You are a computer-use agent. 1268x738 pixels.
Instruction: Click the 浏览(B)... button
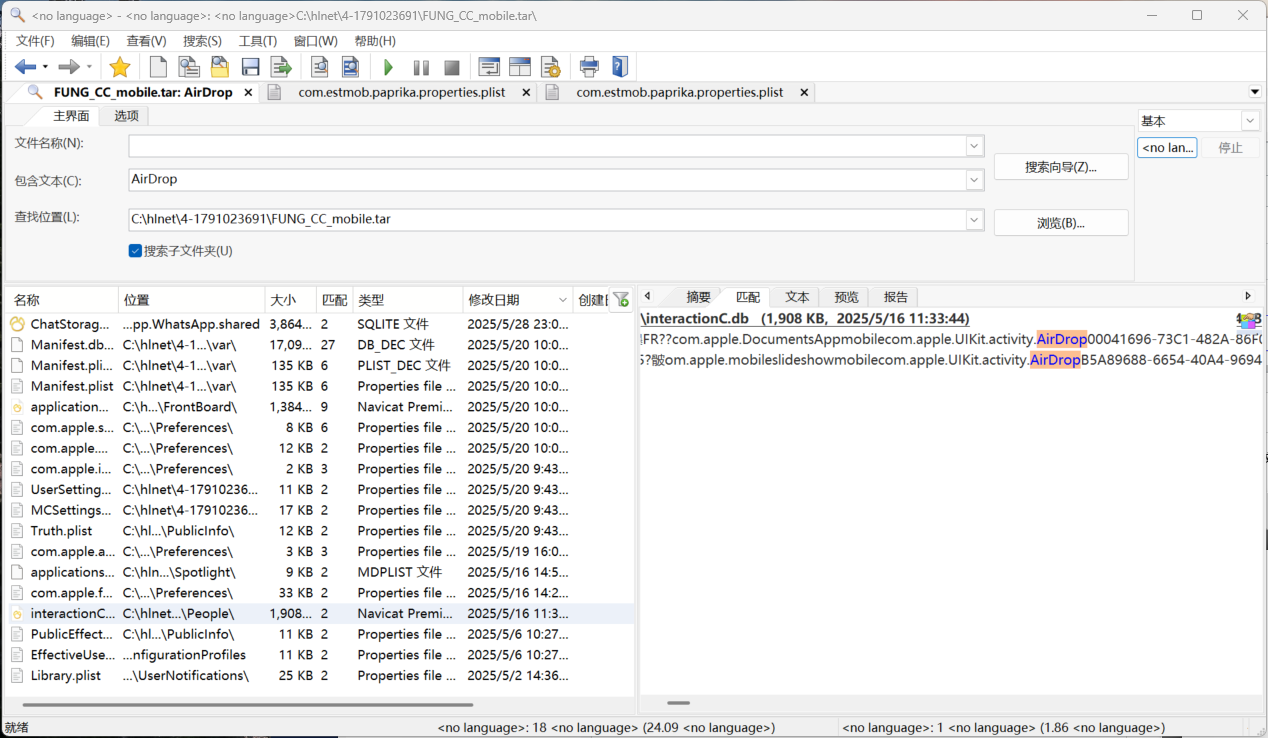point(1061,223)
